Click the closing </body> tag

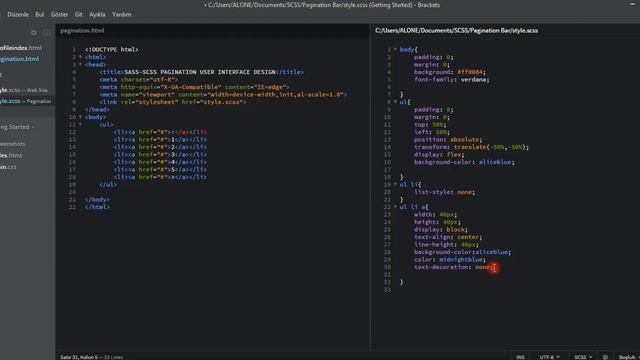point(97,200)
